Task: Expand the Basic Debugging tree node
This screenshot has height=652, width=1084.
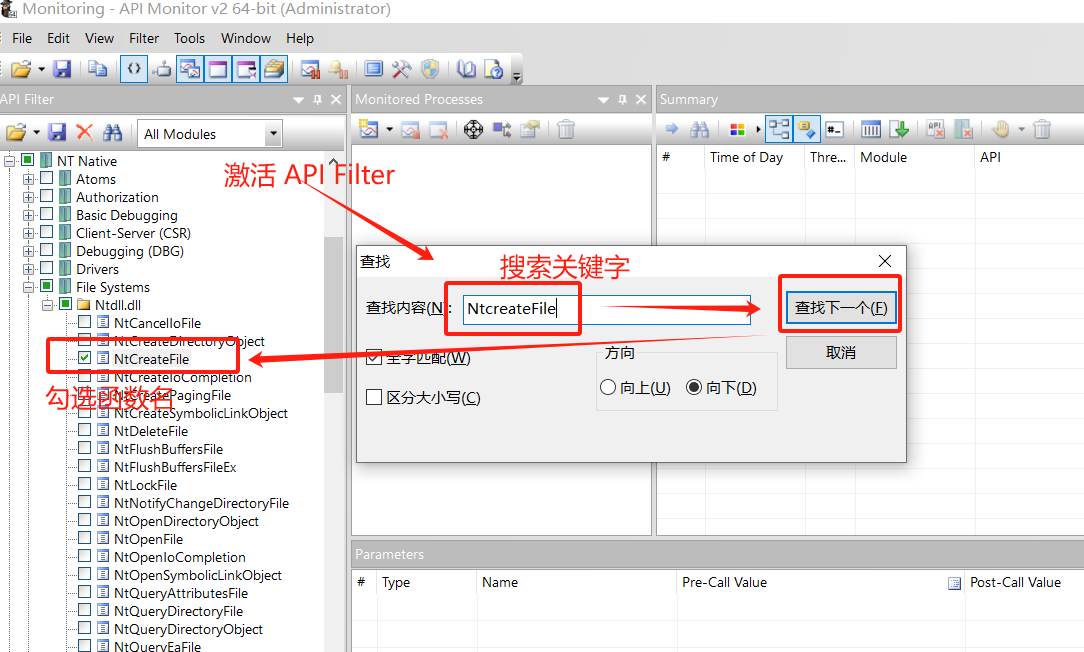Action: 28,215
